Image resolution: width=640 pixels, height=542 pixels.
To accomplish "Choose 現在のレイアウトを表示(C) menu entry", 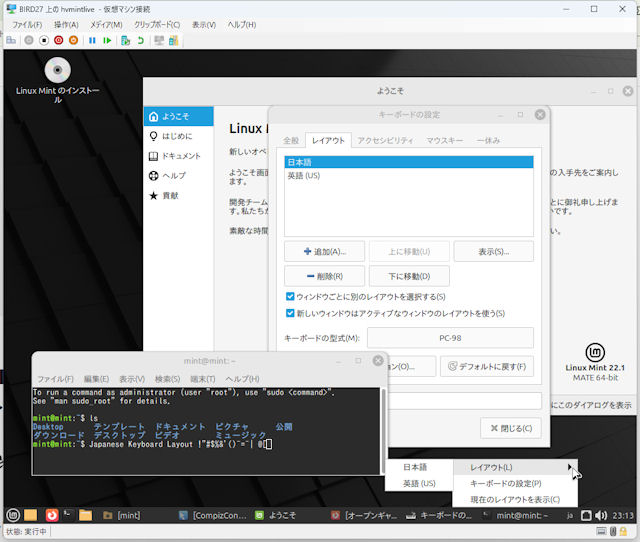I will [515, 499].
